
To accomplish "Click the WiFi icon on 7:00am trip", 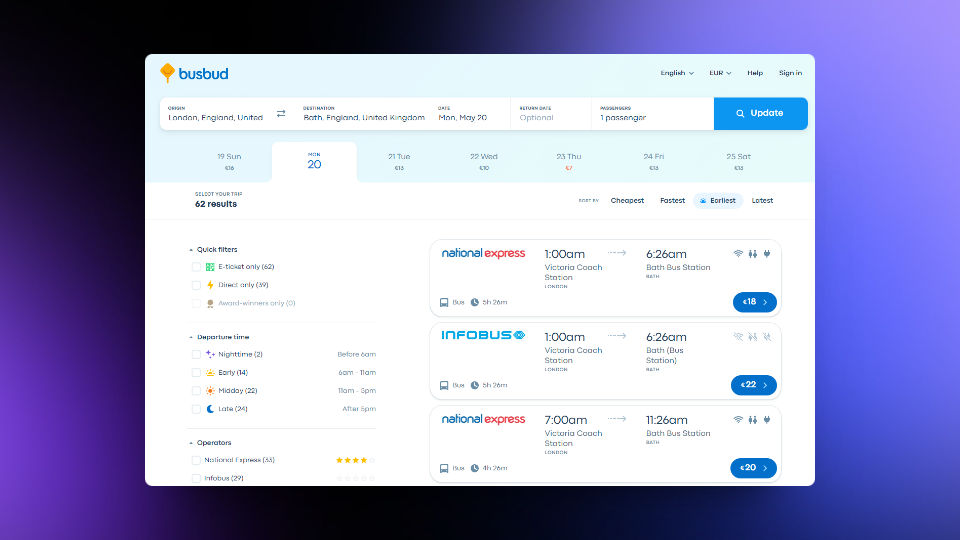I will (x=738, y=419).
